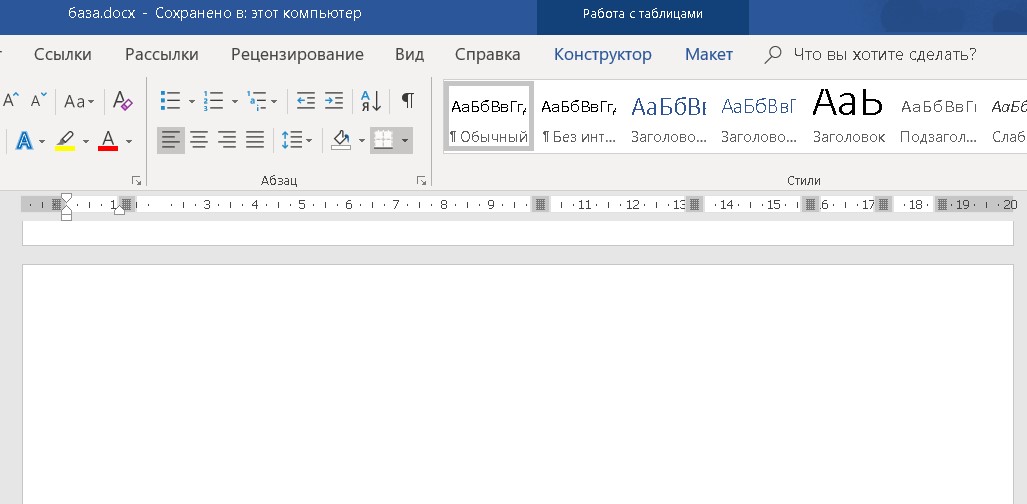Toggle center text alignment
Viewport: 1027px width, 504px height.
(199, 141)
